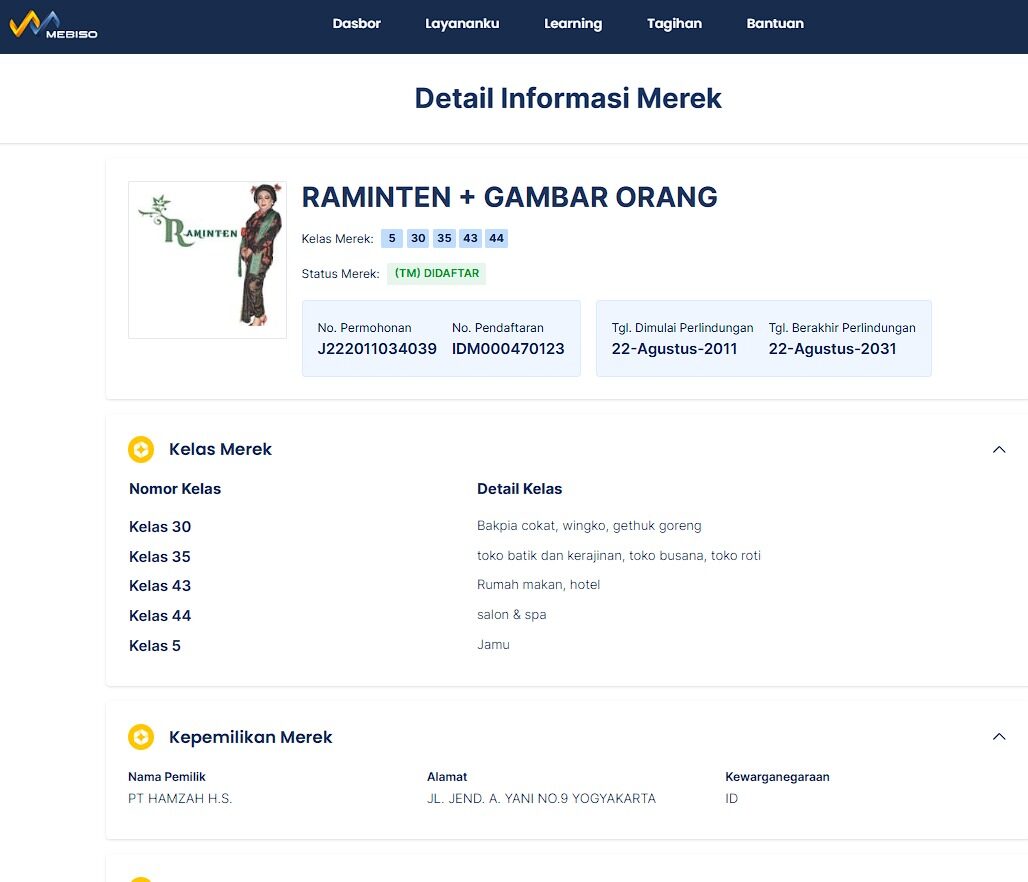The width and height of the screenshot is (1028, 882).
Task: Click the (TM) DIDAFTAR status badge
Action: [437, 273]
